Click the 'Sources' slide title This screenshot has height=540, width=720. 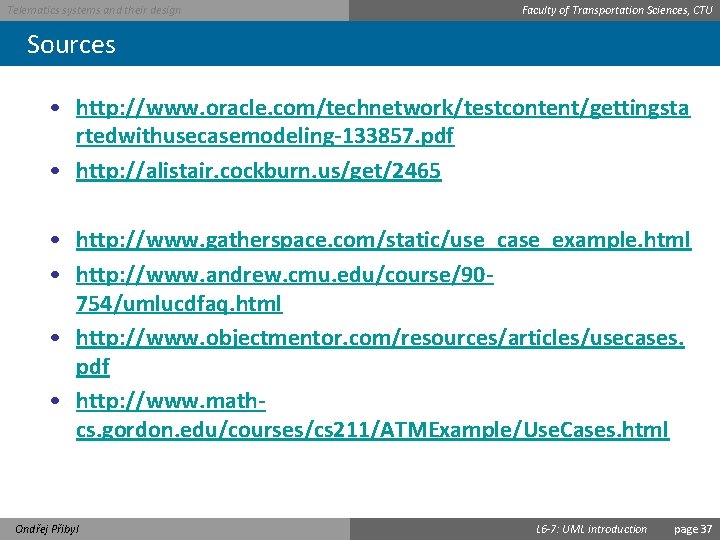71,45
